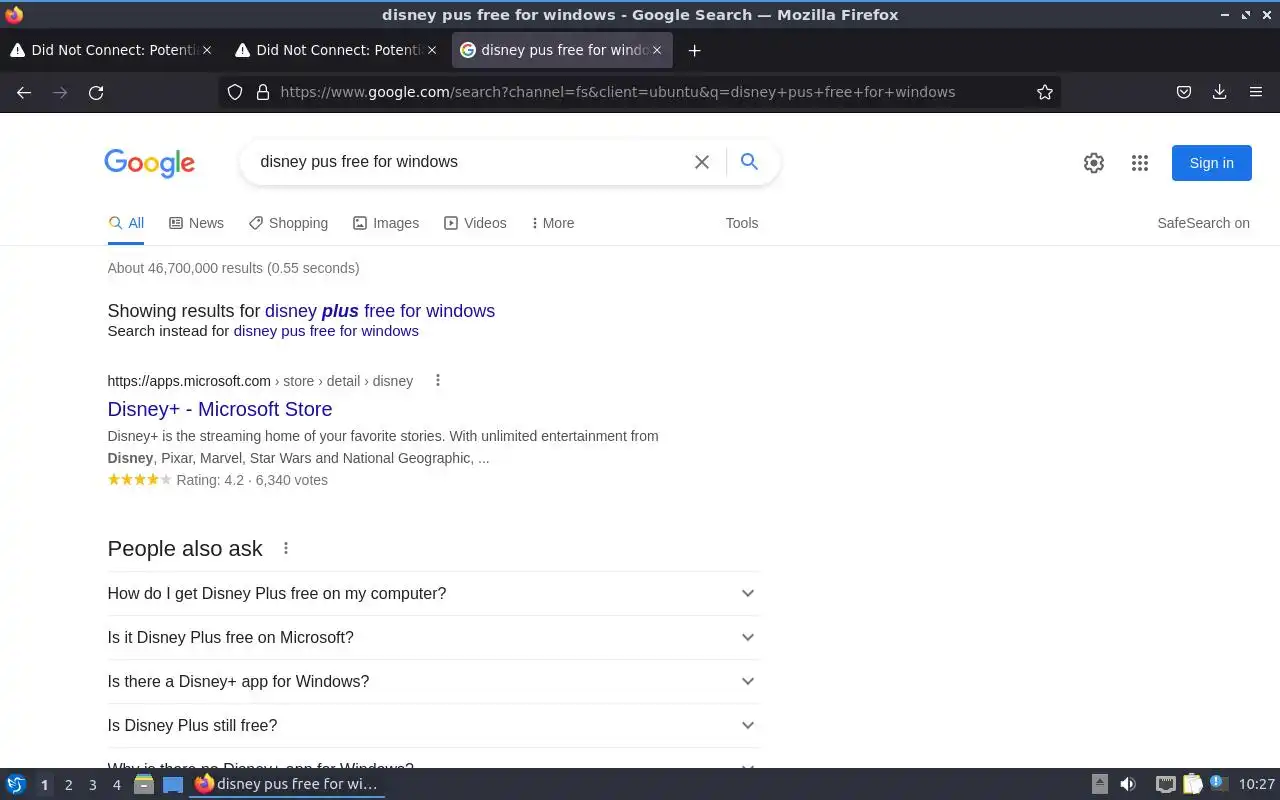Open options dots beside apps.microsoft.com result
Viewport: 1280px width, 800px height.
coord(437,380)
